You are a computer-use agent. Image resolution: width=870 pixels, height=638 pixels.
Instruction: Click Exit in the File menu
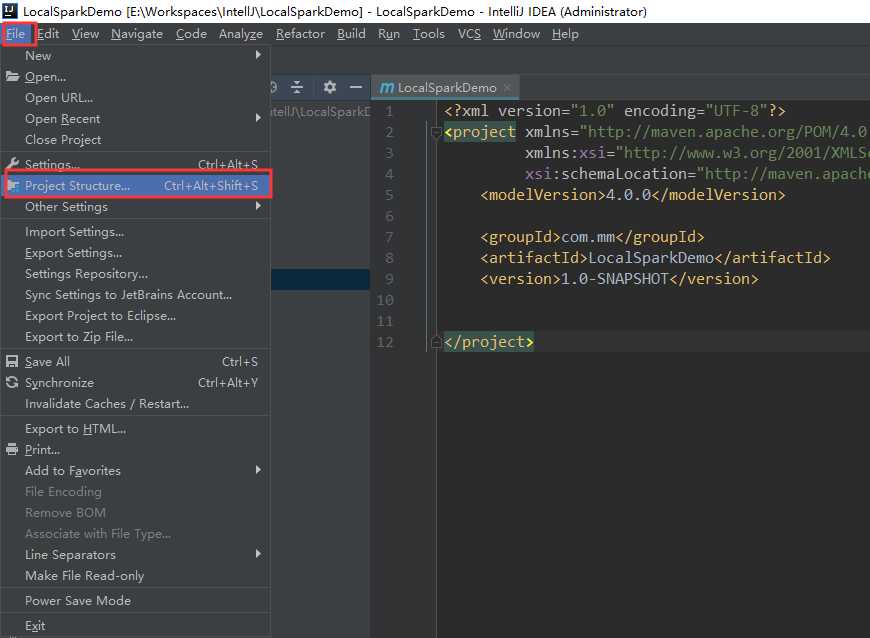(x=135, y=625)
